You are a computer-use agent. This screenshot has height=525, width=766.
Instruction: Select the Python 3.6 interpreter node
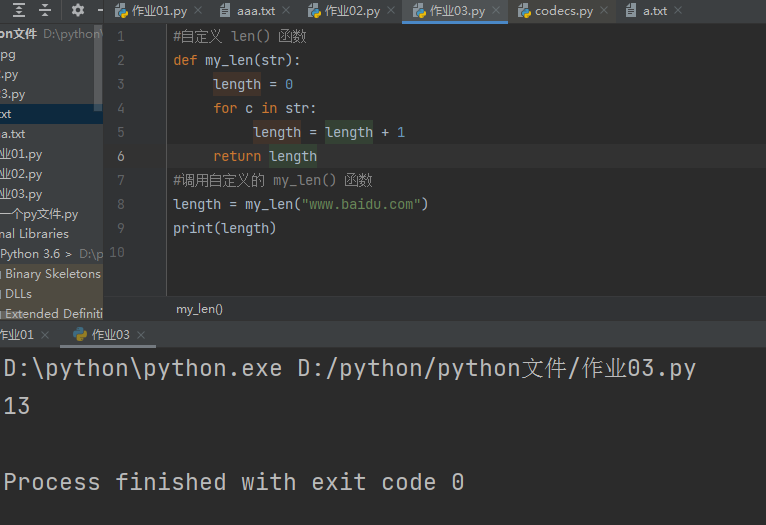click(x=35, y=254)
